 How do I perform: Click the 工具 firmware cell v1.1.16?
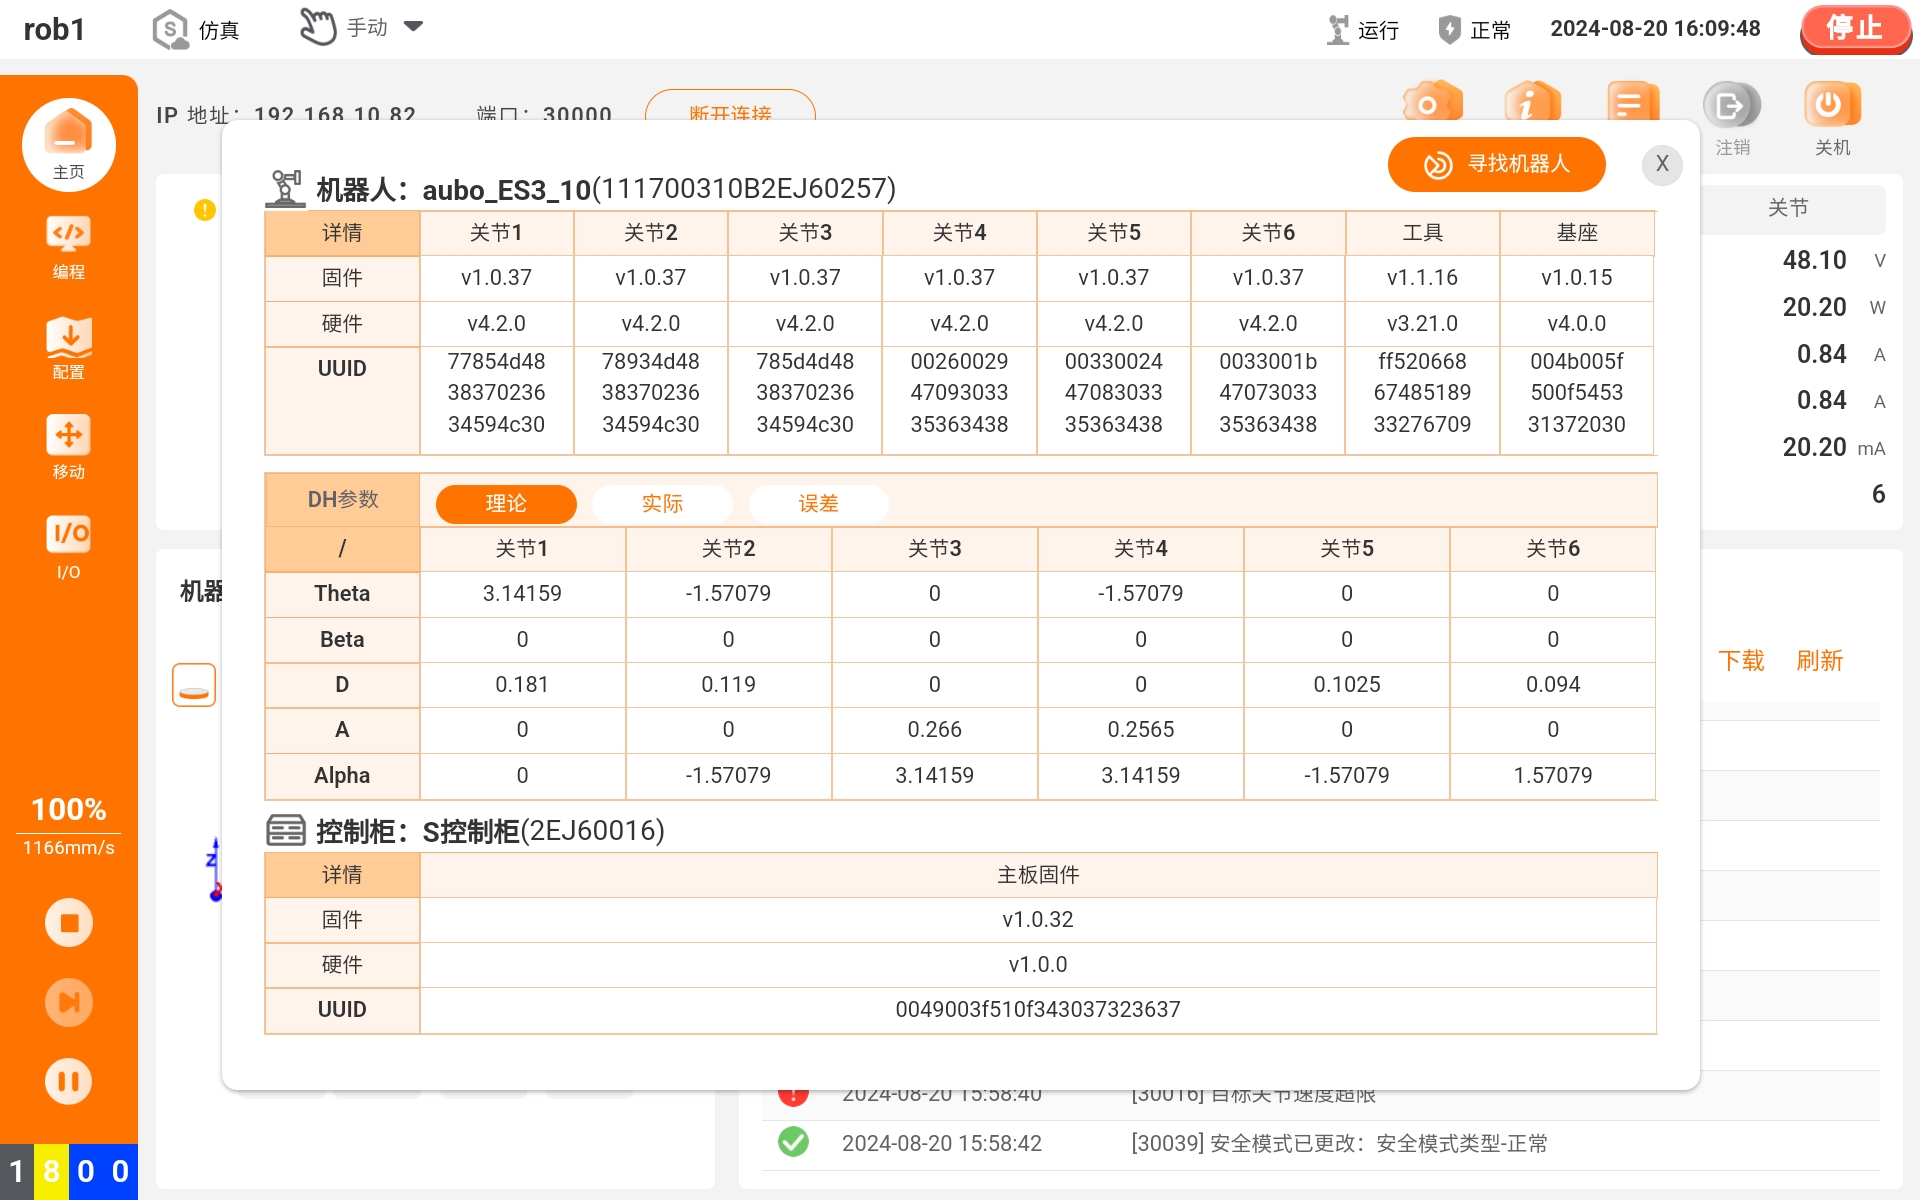[x=1422, y=278]
